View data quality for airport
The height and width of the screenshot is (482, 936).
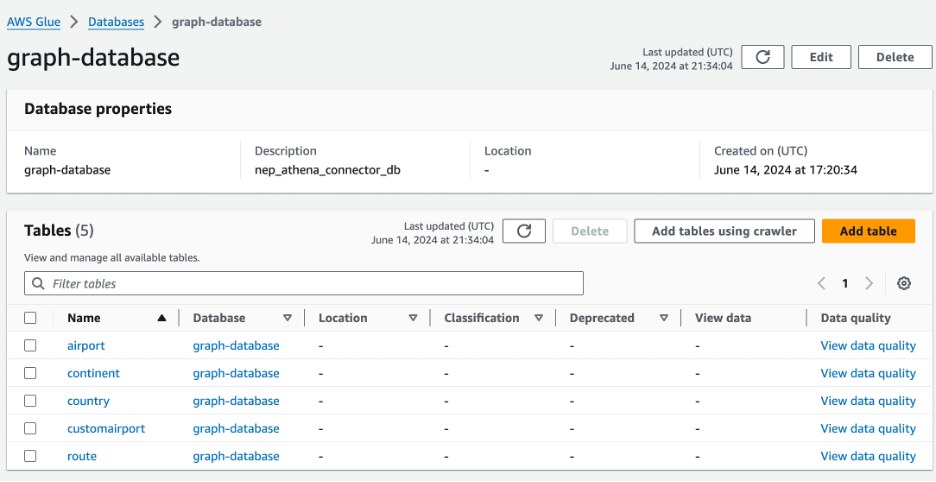868,346
